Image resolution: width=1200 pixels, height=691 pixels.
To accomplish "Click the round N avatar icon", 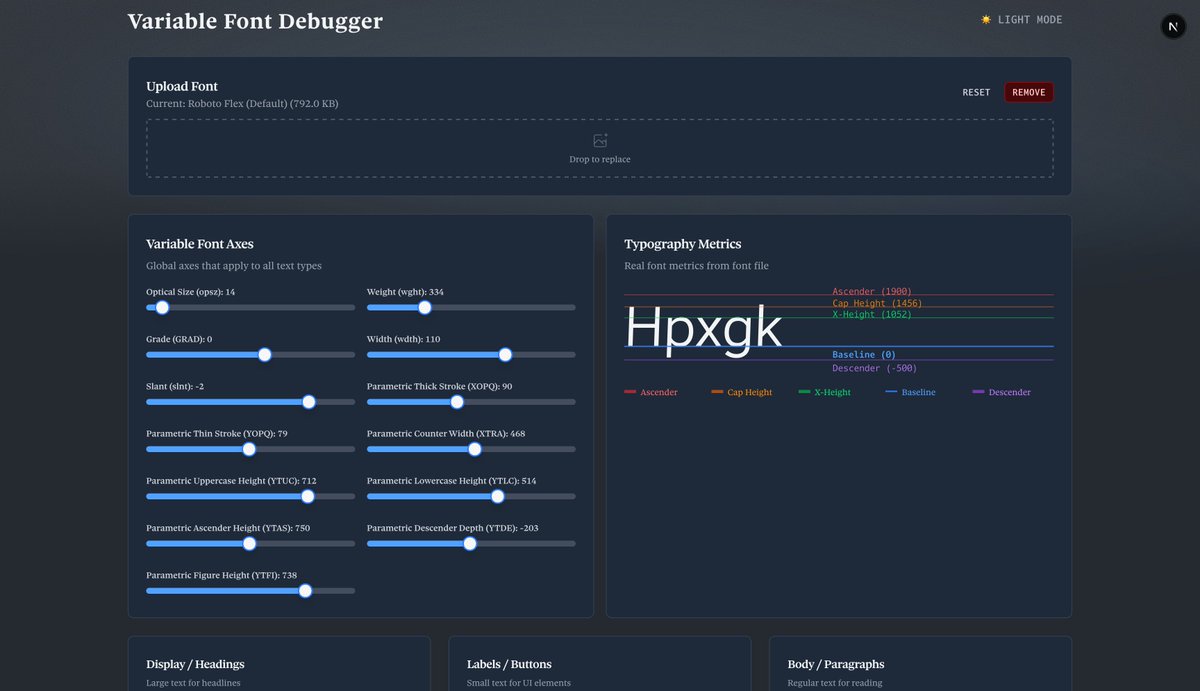I will tap(1173, 27).
